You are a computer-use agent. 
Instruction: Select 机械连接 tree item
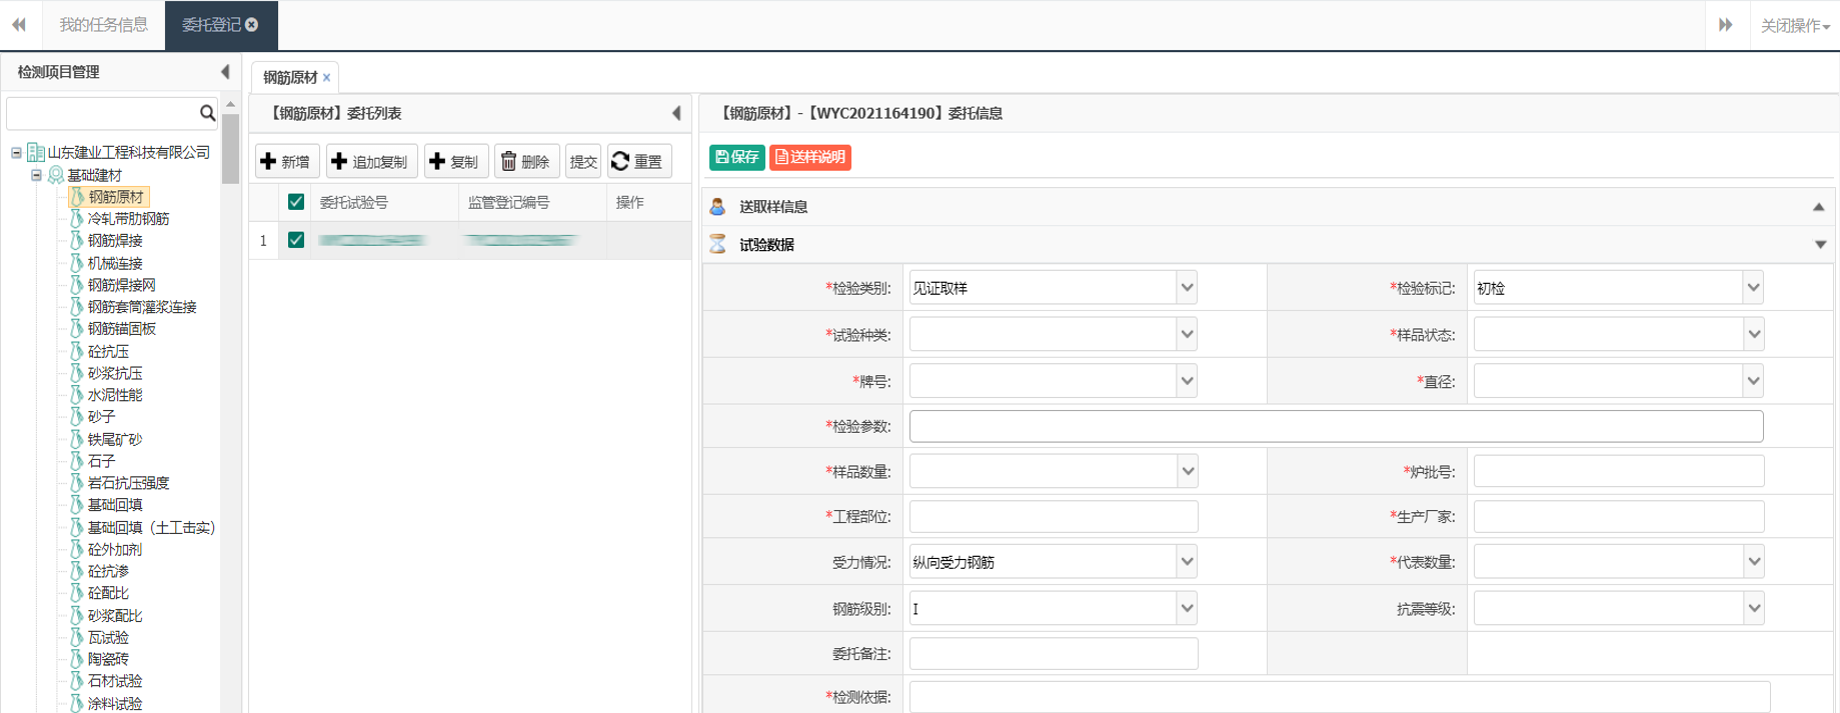[115, 263]
